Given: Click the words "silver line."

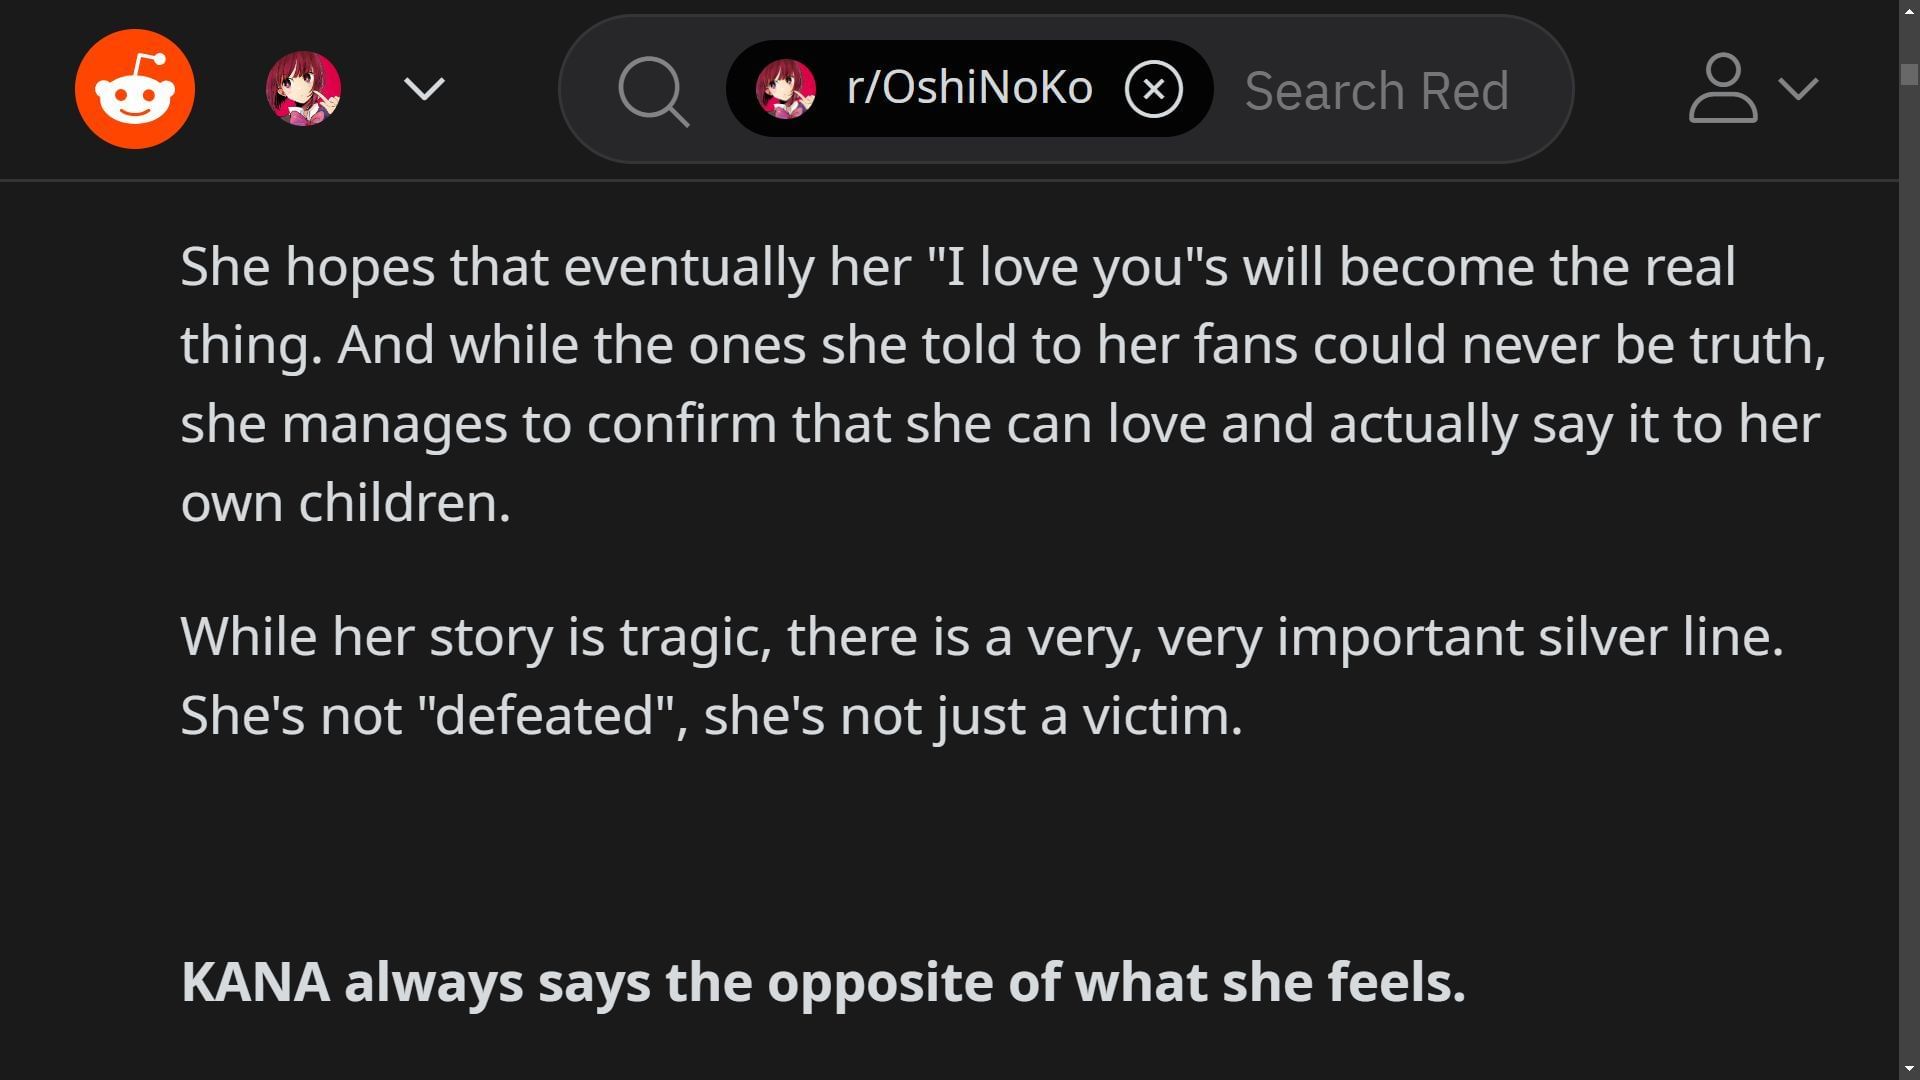Looking at the screenshot, I should point(1660,637).
